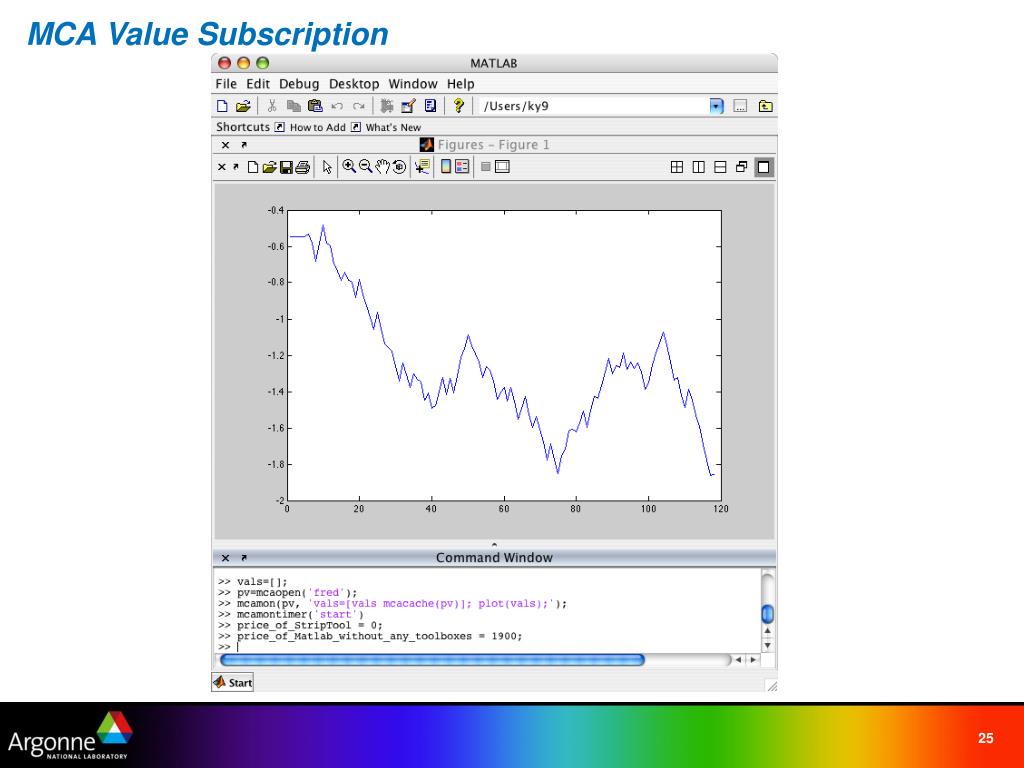Click the yellow question mark Help icon
The image size is (1024, 768).
pos(458,106)
